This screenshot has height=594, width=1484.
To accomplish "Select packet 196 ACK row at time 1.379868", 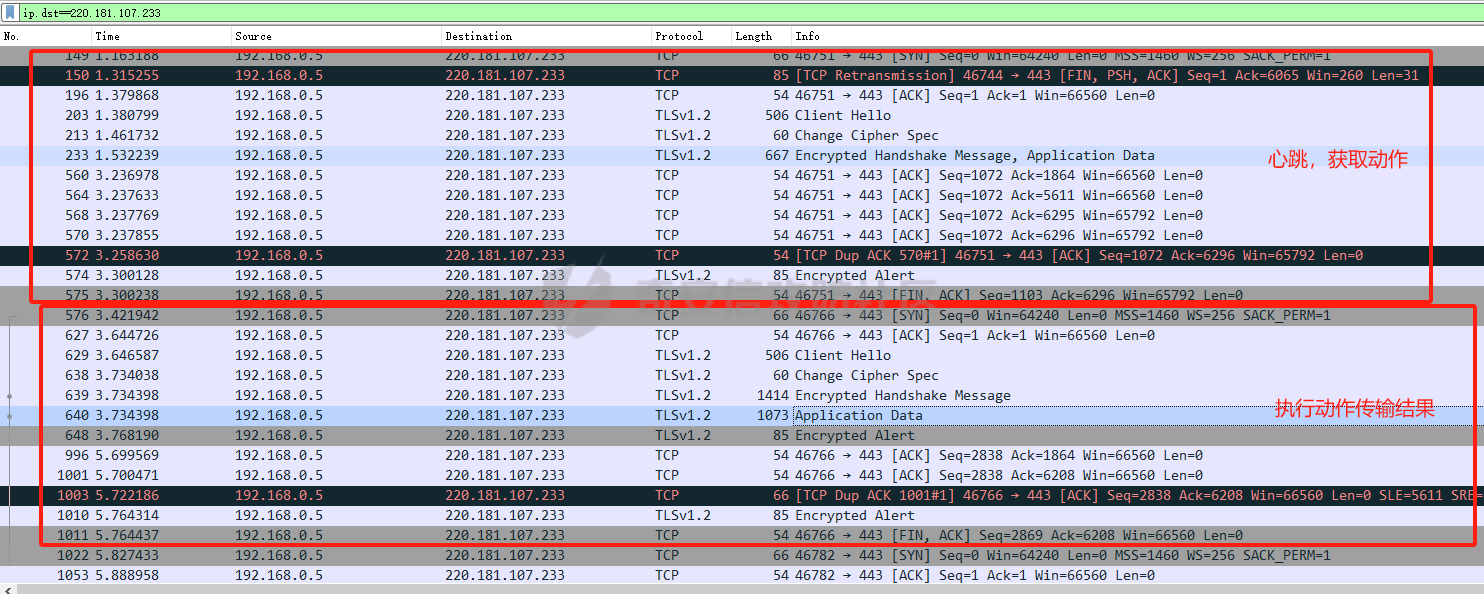I will pos(742,95).
